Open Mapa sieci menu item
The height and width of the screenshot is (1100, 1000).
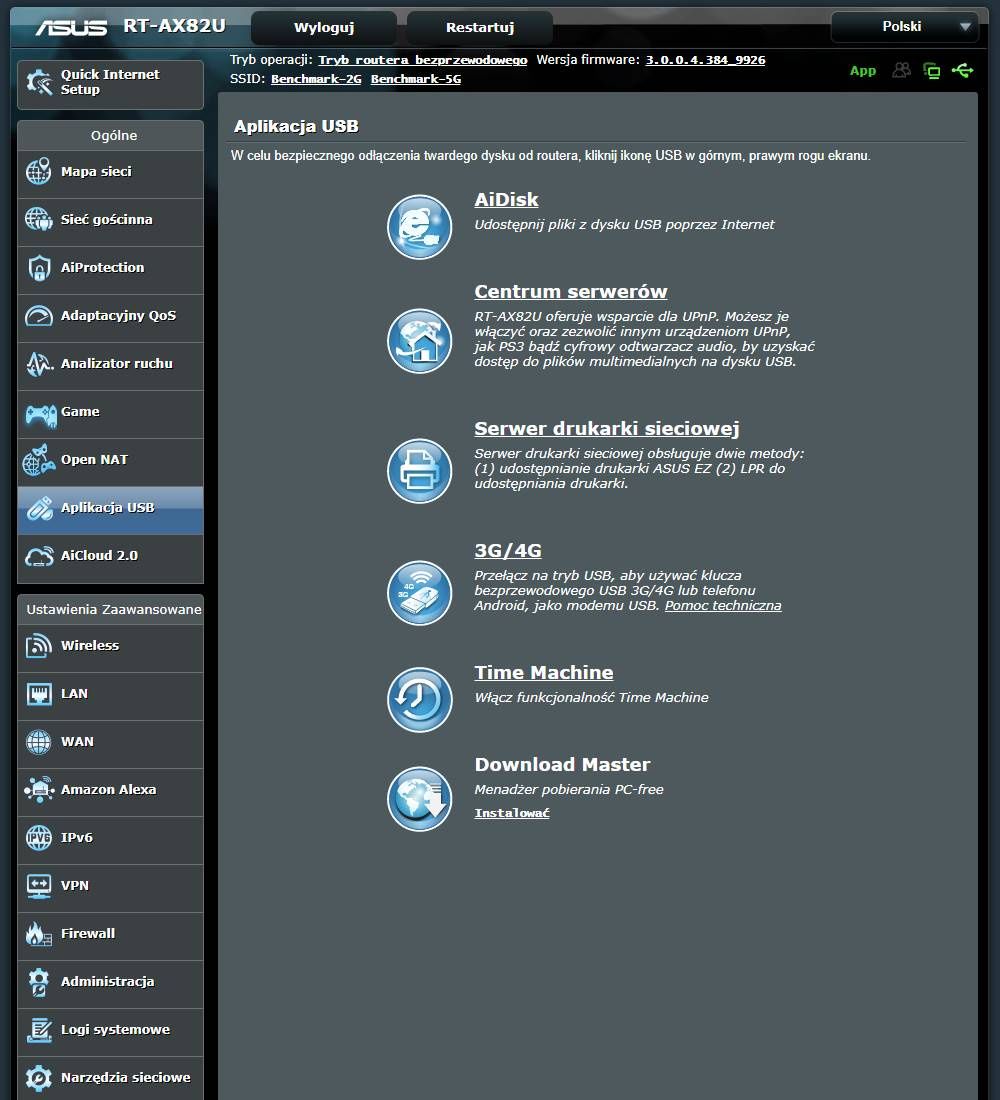click(x=110, y=175)
